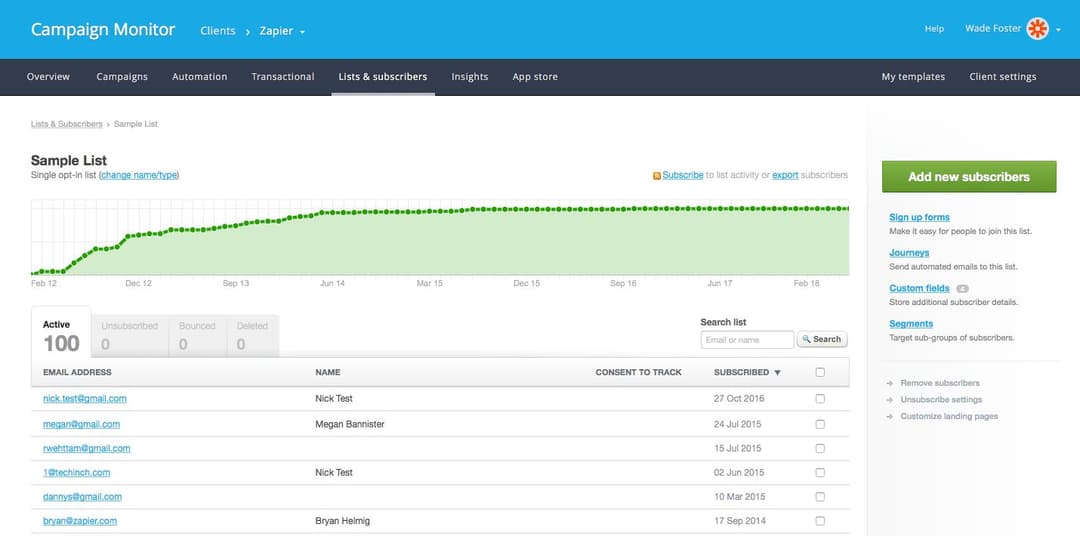This screenshot has height=536, width=1080.
Task: Click the Name column header
Action: pos(328,373)
